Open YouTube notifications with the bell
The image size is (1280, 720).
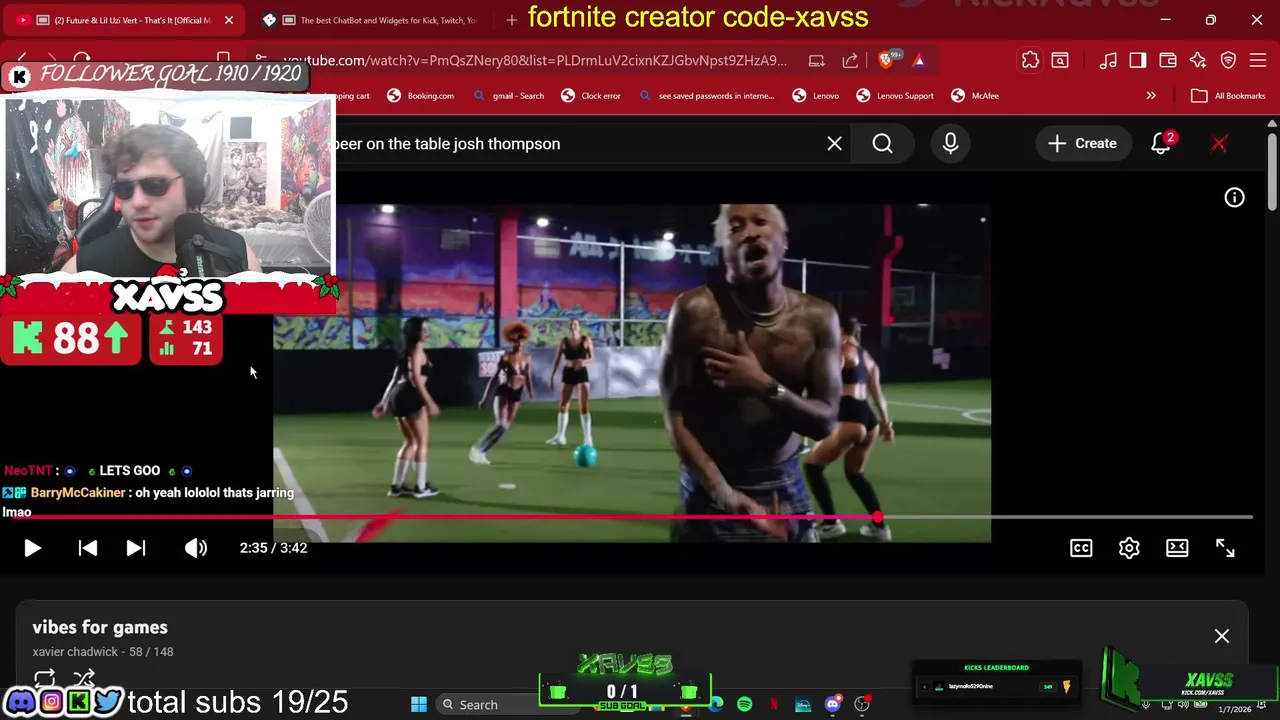pyautogui.click(x=1161, y=144)
